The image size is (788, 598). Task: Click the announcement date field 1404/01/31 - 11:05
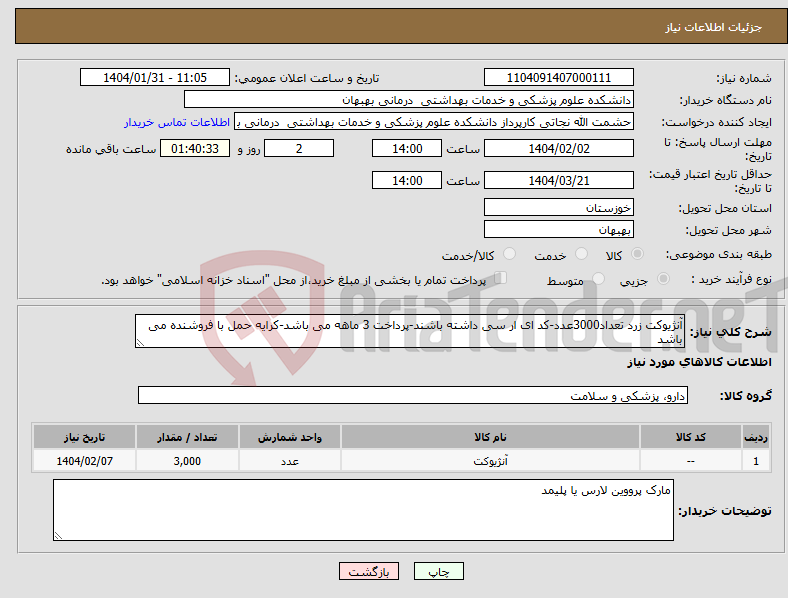(x=155, y=77)
